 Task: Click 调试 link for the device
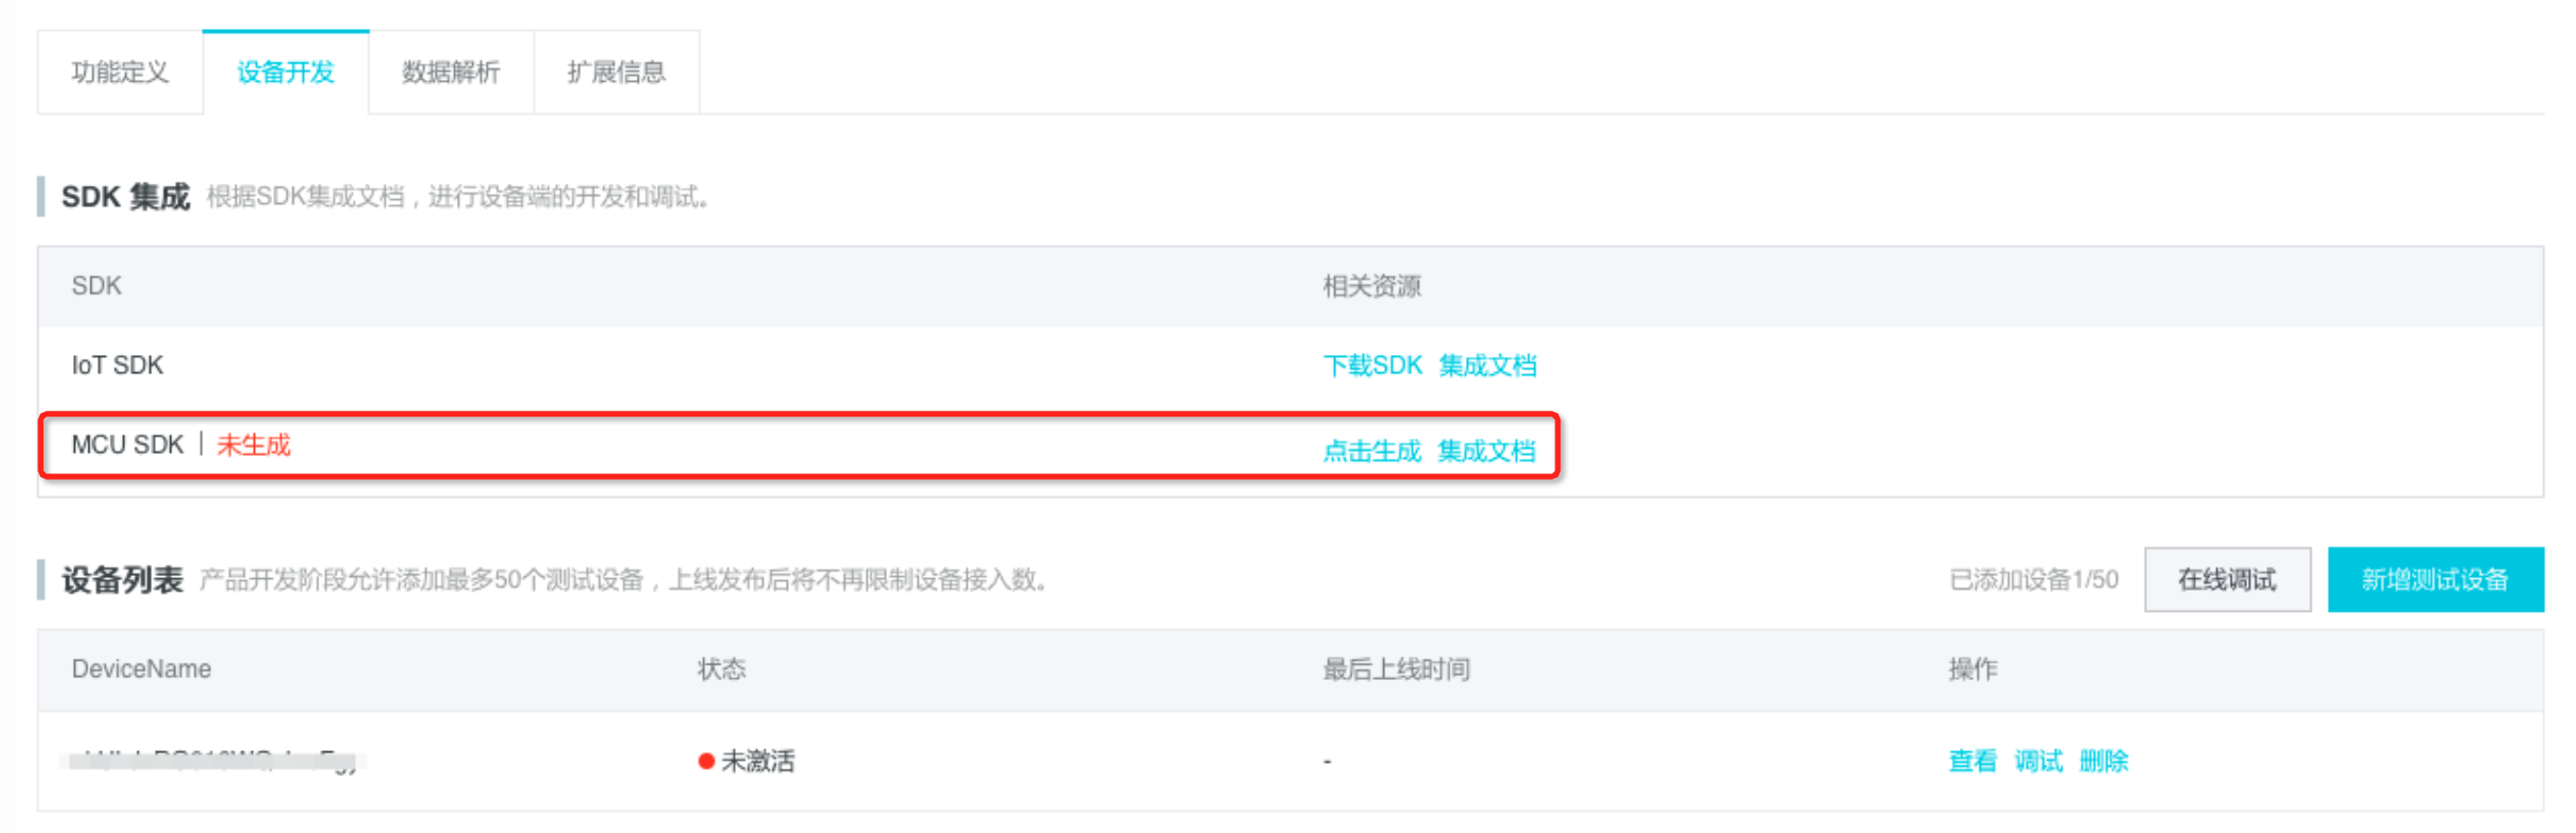(x=2038, y=762)
